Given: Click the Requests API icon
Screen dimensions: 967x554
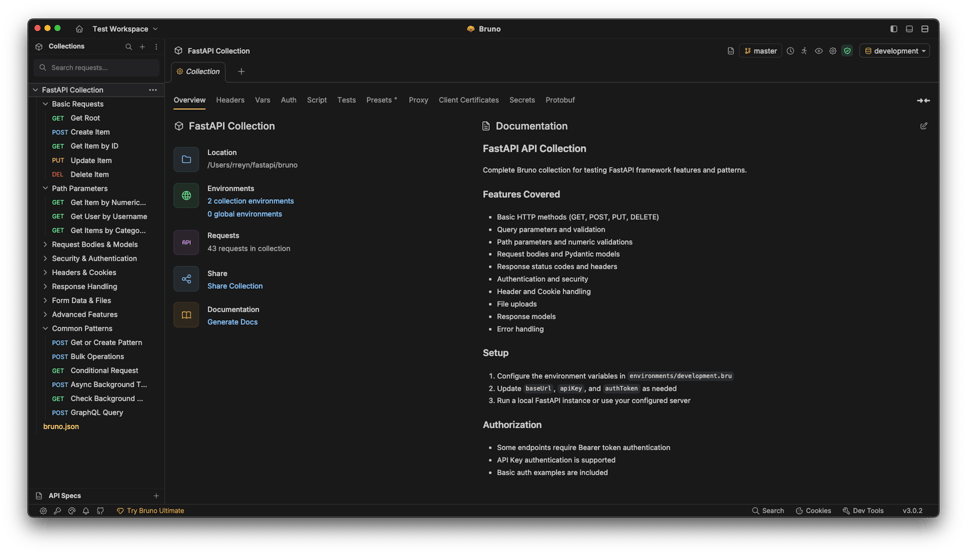Looking at the screenshot, I should click(186, 242).
